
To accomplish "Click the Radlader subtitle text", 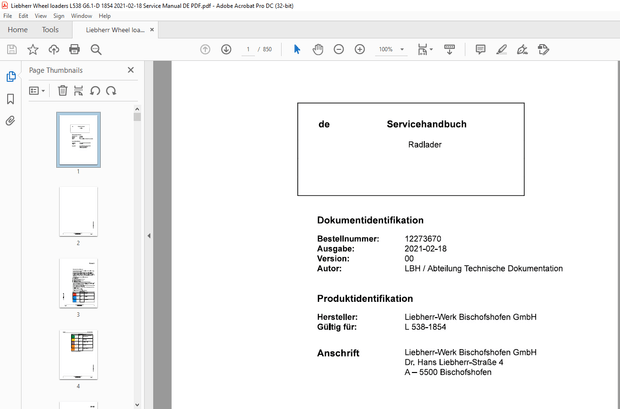I will point(425,145).
